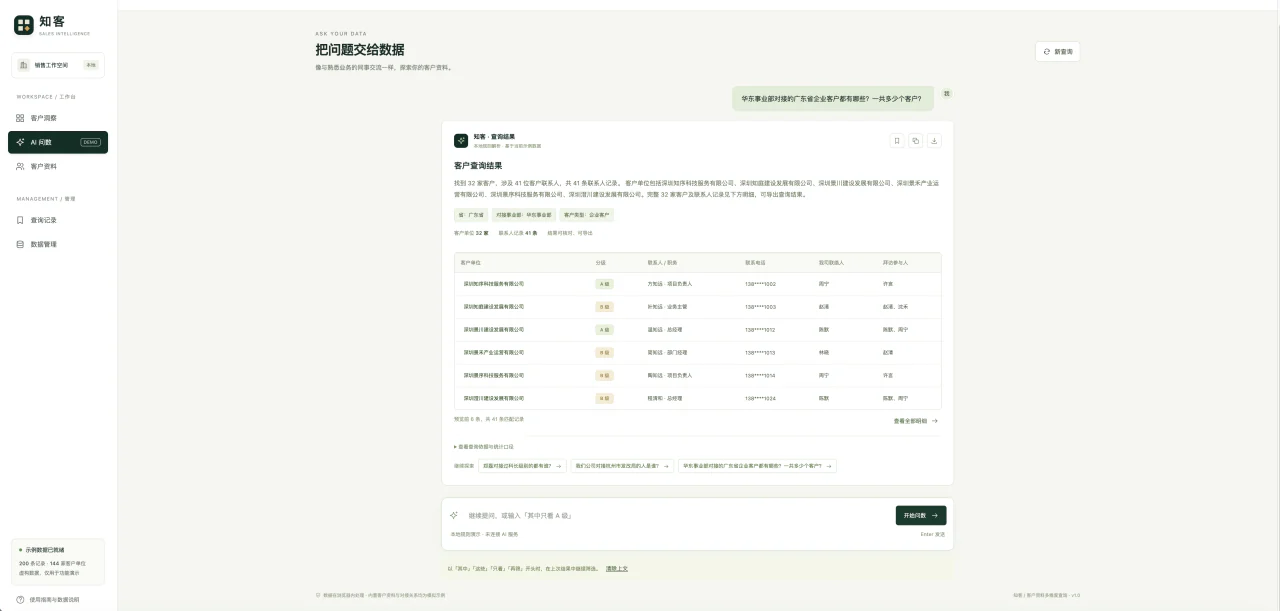Click the 联系电话 column header
The width and height of the screenshot is (1280, 611).
click(755, 262)
